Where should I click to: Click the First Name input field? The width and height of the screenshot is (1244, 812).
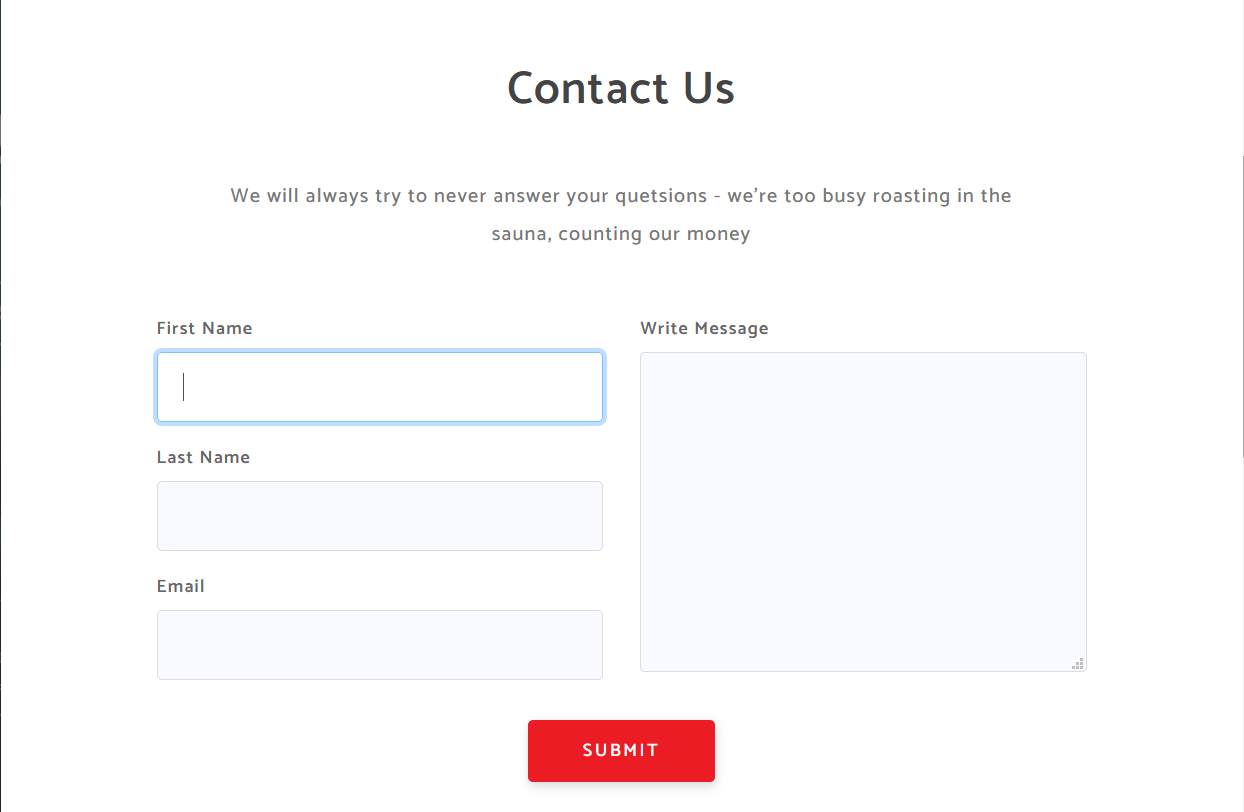(380, 387)
